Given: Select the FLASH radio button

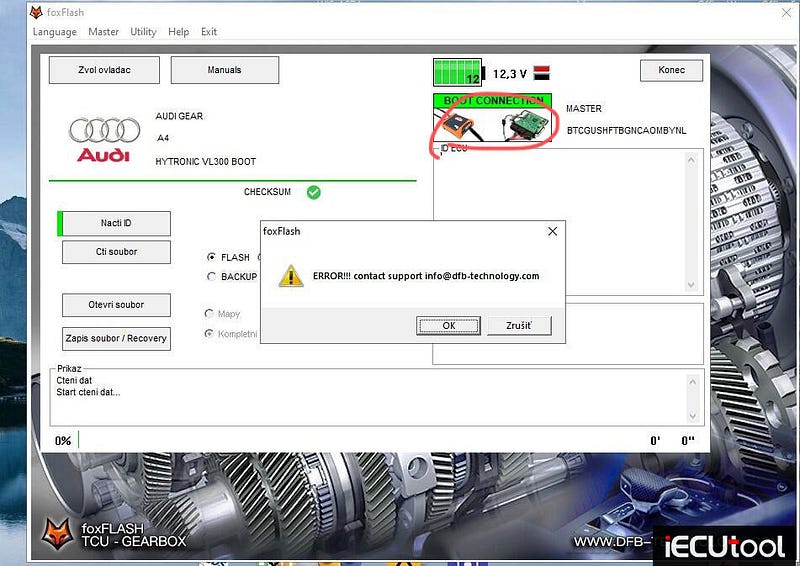Looking at the screenshot, I should pos(211,257).
